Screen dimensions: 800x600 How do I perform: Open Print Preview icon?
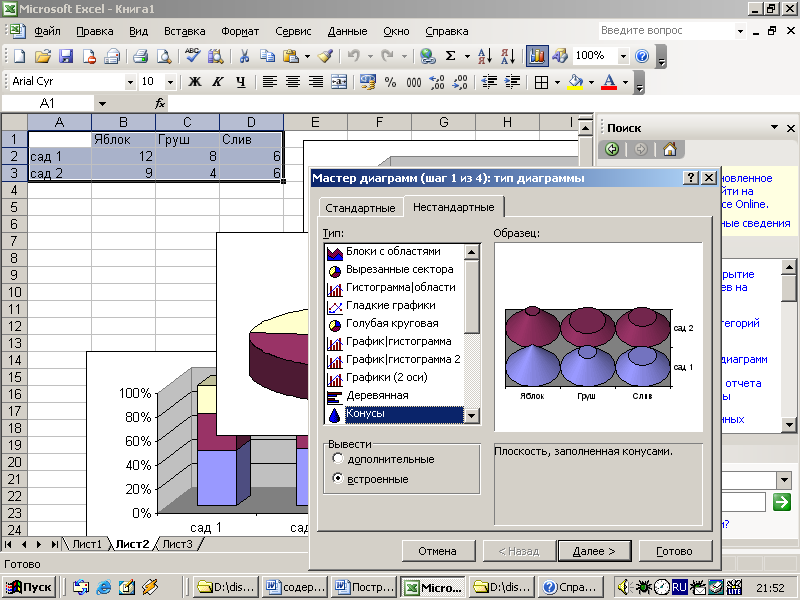[x=164, y=56]
